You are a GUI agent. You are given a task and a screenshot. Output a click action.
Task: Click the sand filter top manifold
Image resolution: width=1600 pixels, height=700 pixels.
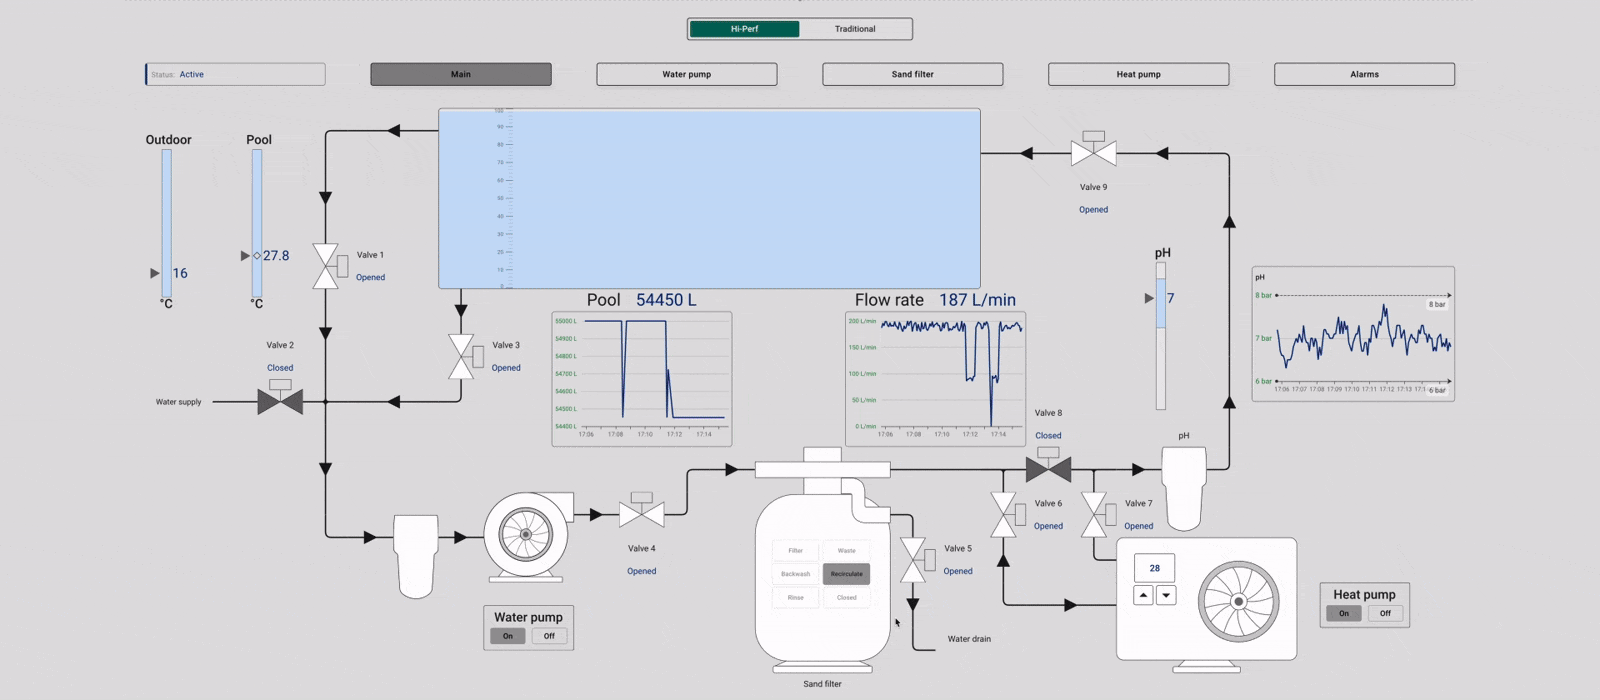pos(822,468)
